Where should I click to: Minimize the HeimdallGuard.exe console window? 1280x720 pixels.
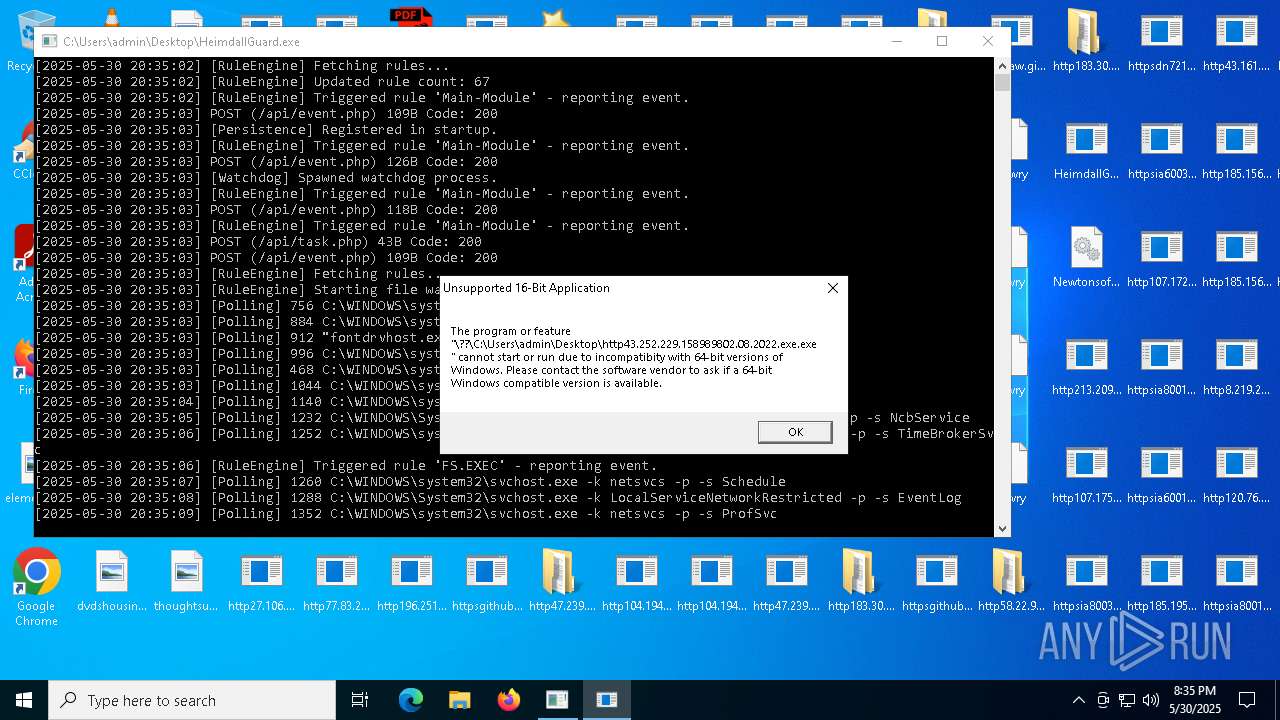point(896,41)
